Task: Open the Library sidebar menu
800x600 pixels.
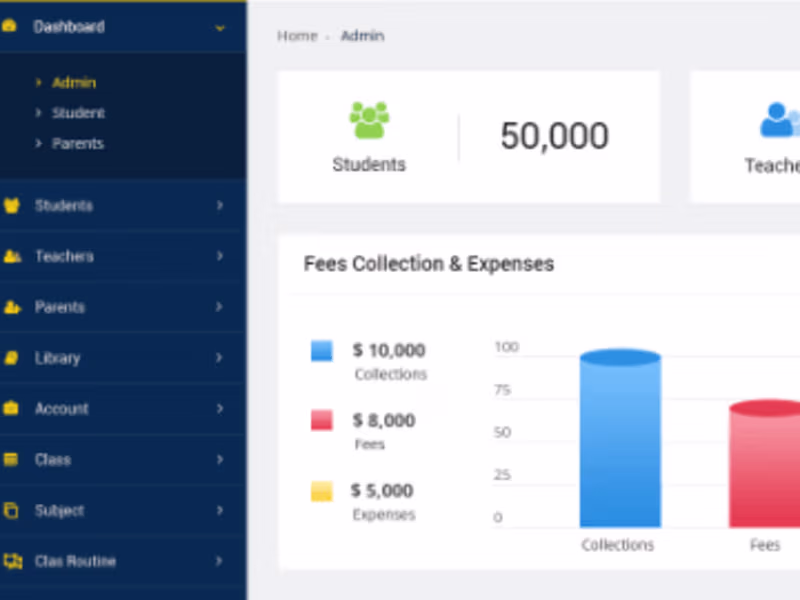Action: [122, 358]
